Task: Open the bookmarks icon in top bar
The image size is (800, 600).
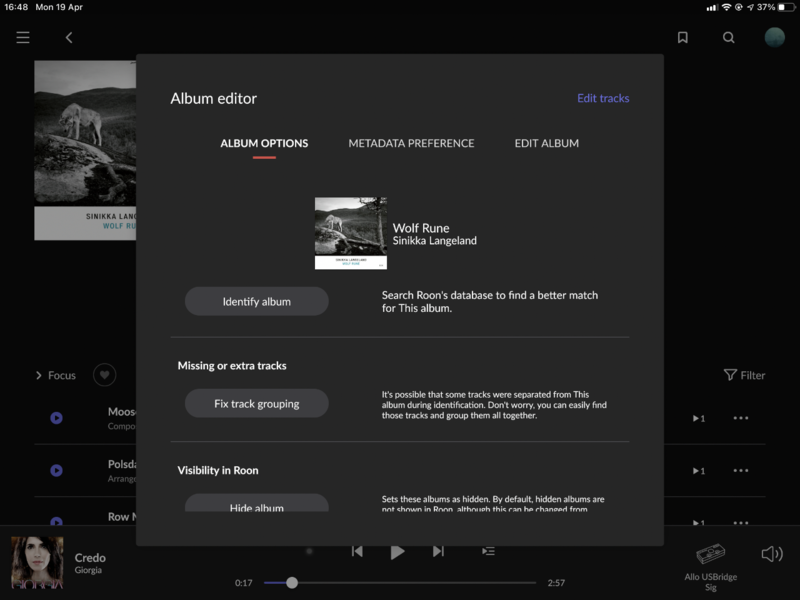Action: [x=683, y=38]
